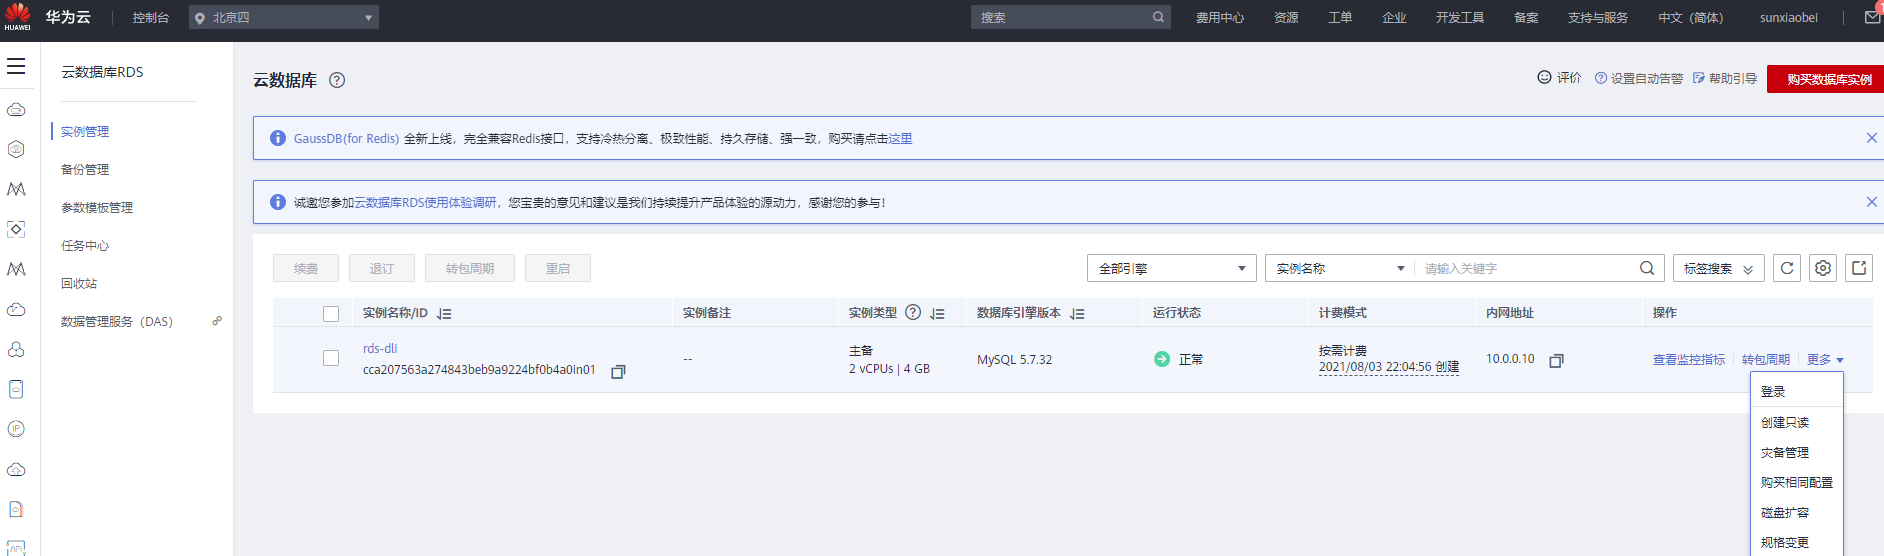Click 设置自动告警 at the top right
This screenshot has width=1884, height=556.
click(x=1639, y=78)
